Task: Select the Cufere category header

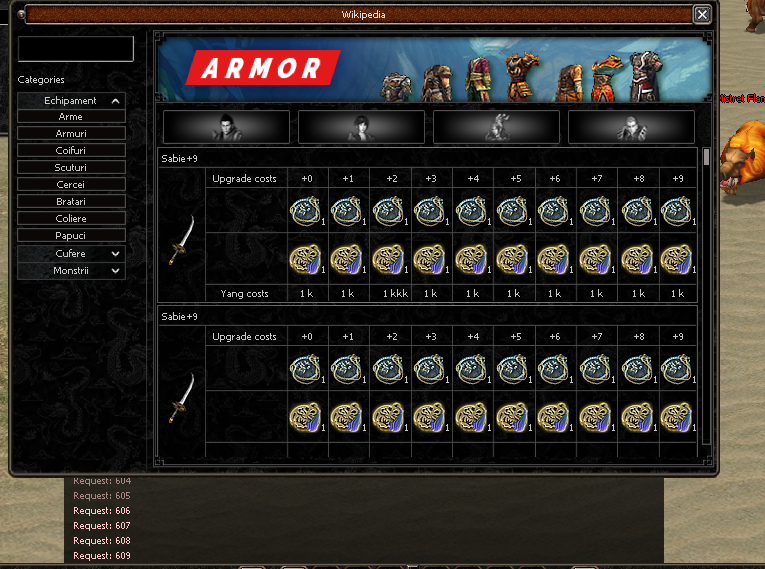Action: (x=71, y=254)
